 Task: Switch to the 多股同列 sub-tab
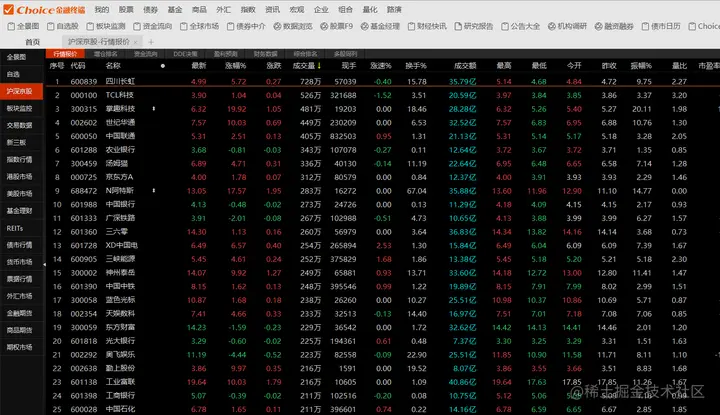coord(345,54)
